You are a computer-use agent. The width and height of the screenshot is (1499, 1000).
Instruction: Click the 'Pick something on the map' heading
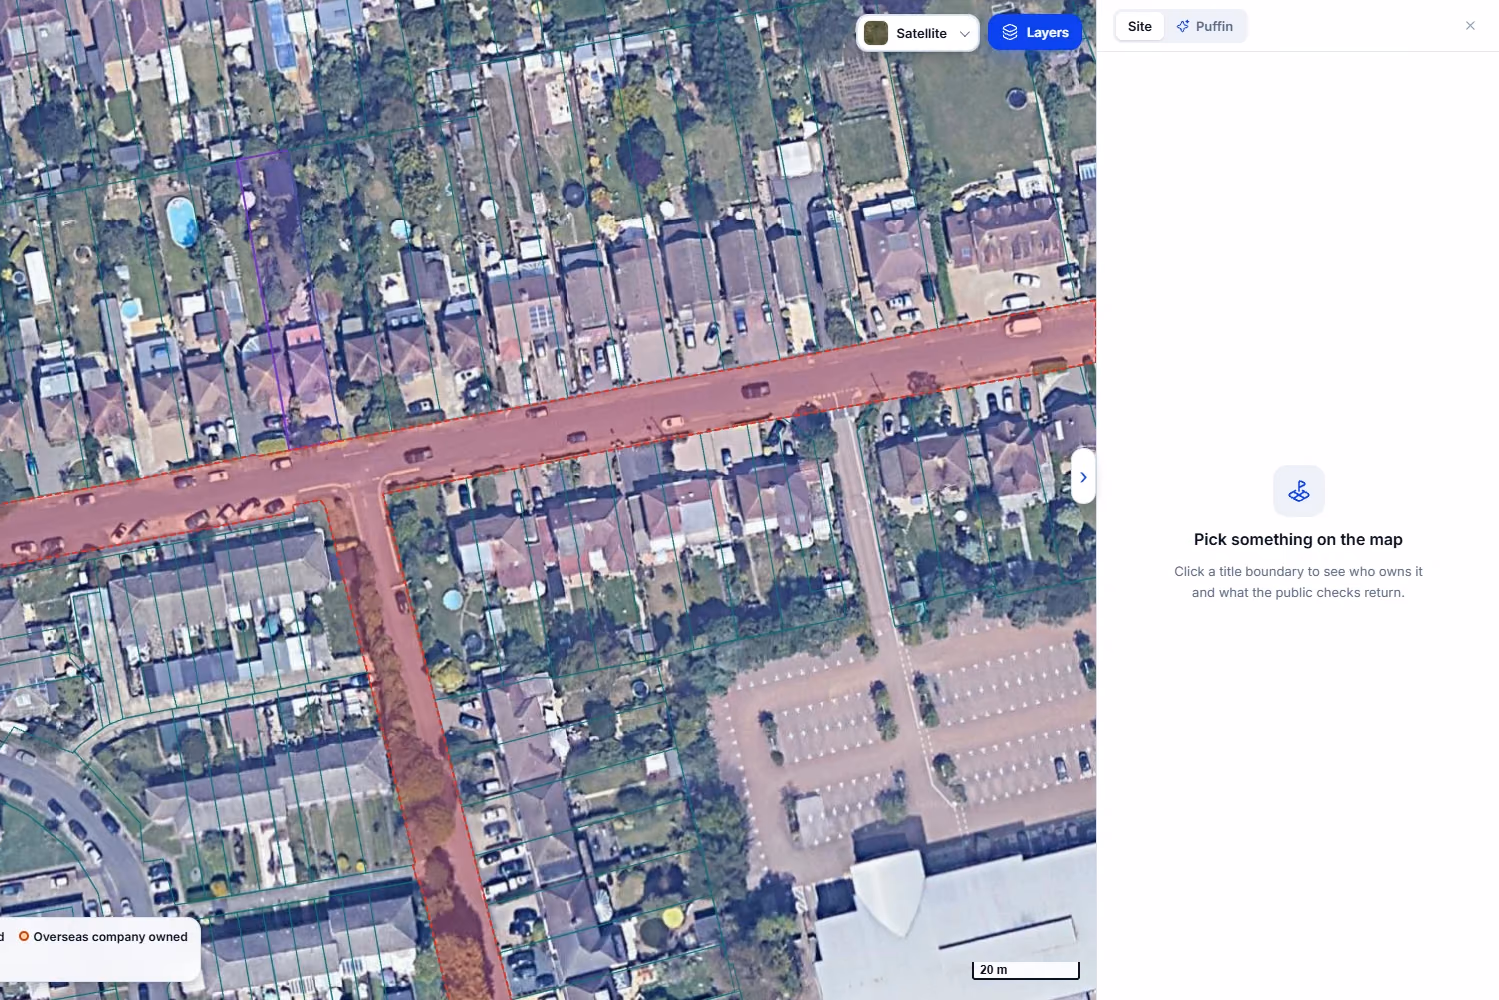pos(1298,540)
